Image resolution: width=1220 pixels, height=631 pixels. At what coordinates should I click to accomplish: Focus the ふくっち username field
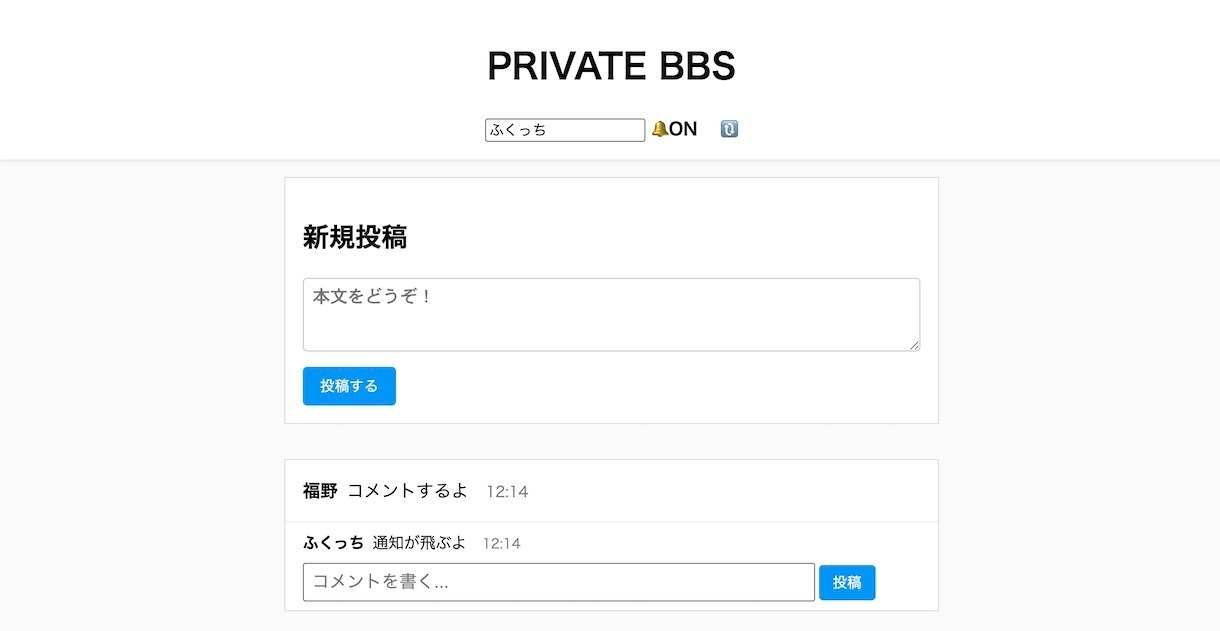(x=565, y=130)
